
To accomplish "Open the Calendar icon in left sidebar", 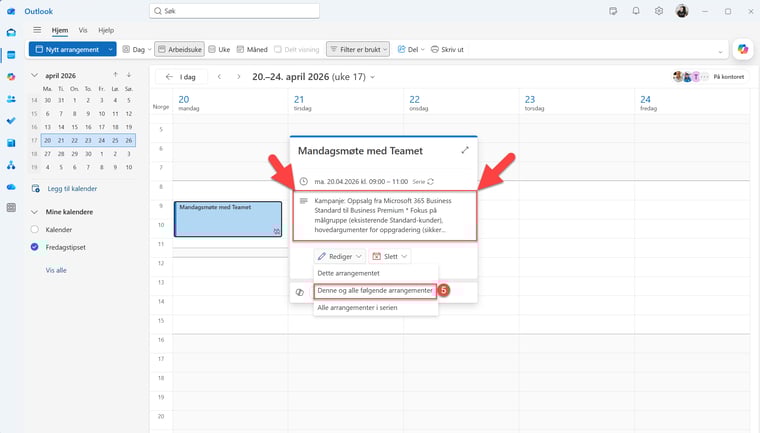I will coord(11,55).
